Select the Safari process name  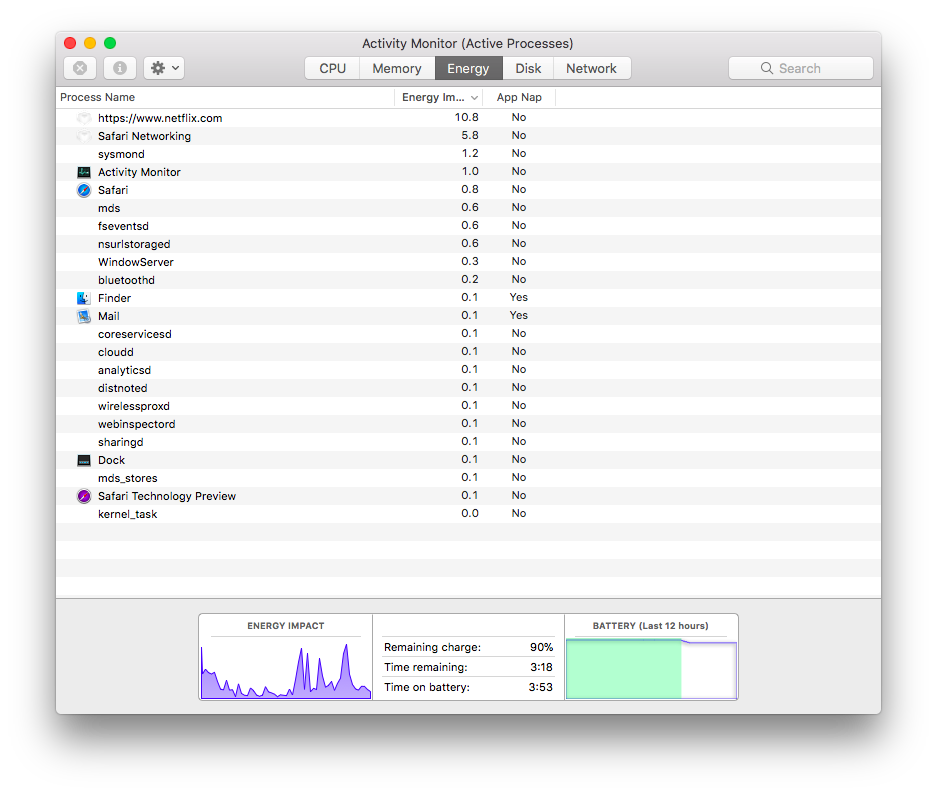(113, 190)
